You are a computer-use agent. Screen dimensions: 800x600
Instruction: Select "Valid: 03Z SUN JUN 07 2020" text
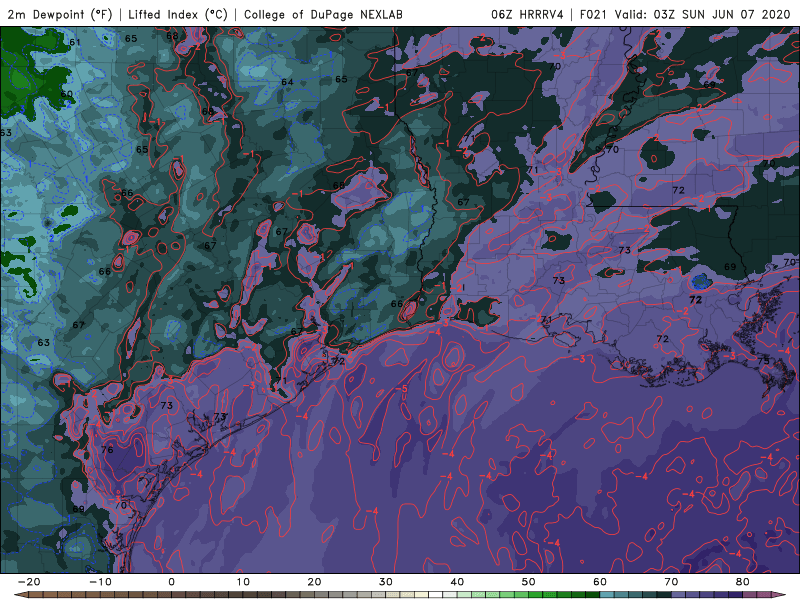tap(702, 14)
